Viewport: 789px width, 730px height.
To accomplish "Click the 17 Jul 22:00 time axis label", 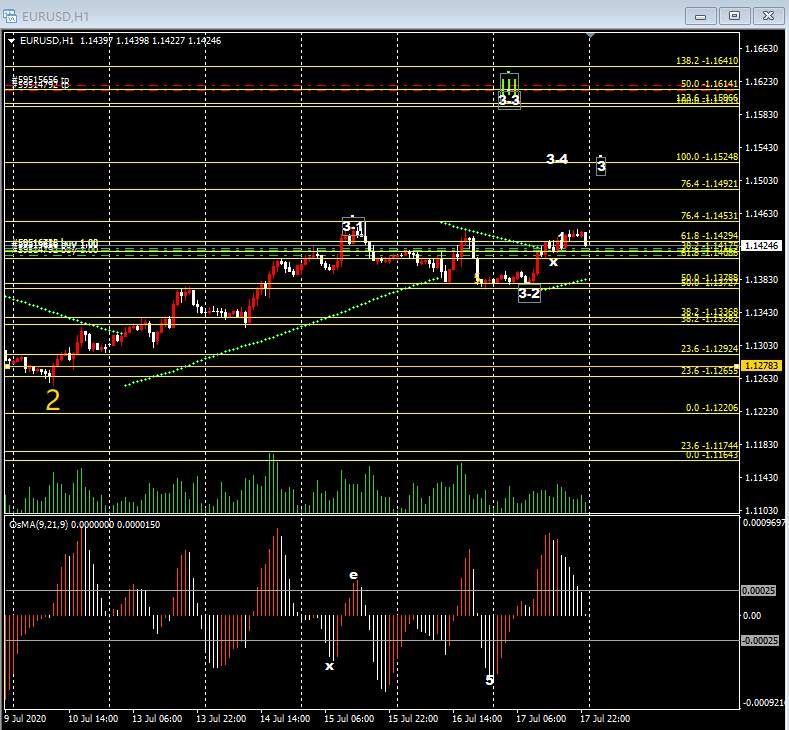I will tap(605, 719).
